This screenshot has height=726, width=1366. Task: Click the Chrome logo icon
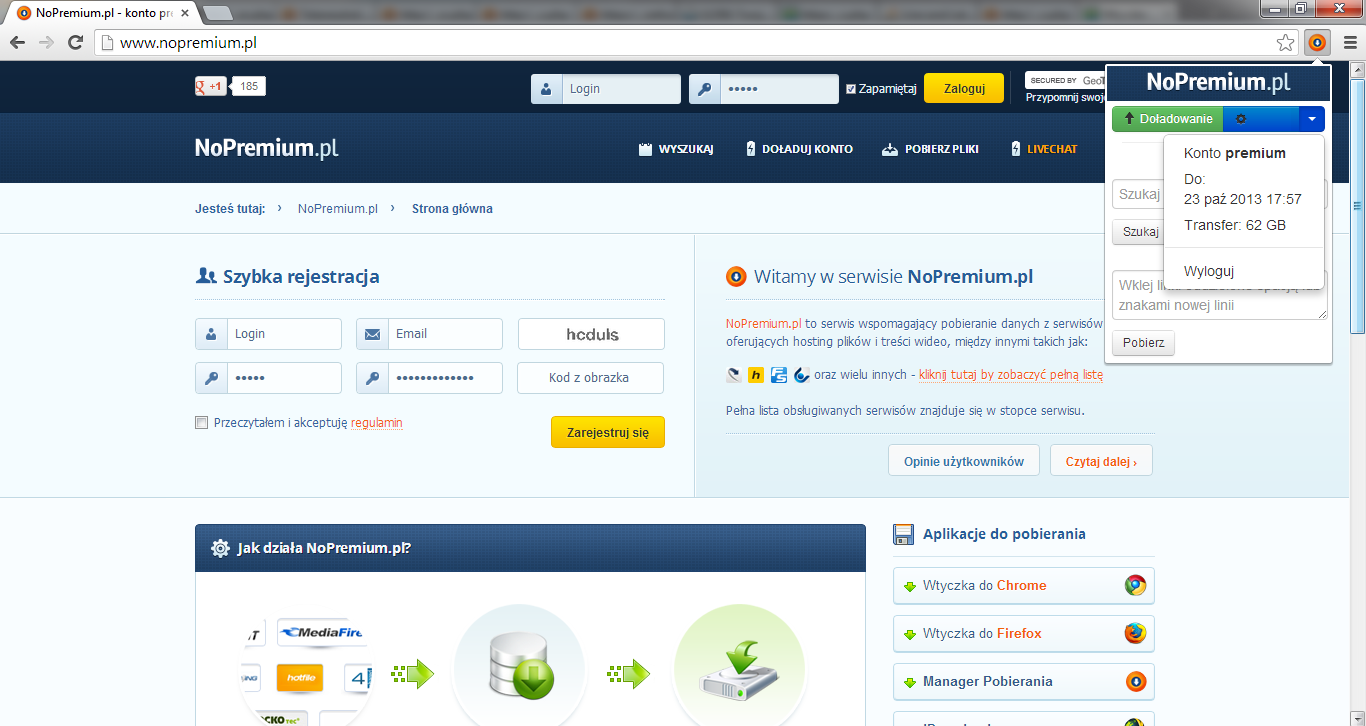(1135, 586)
